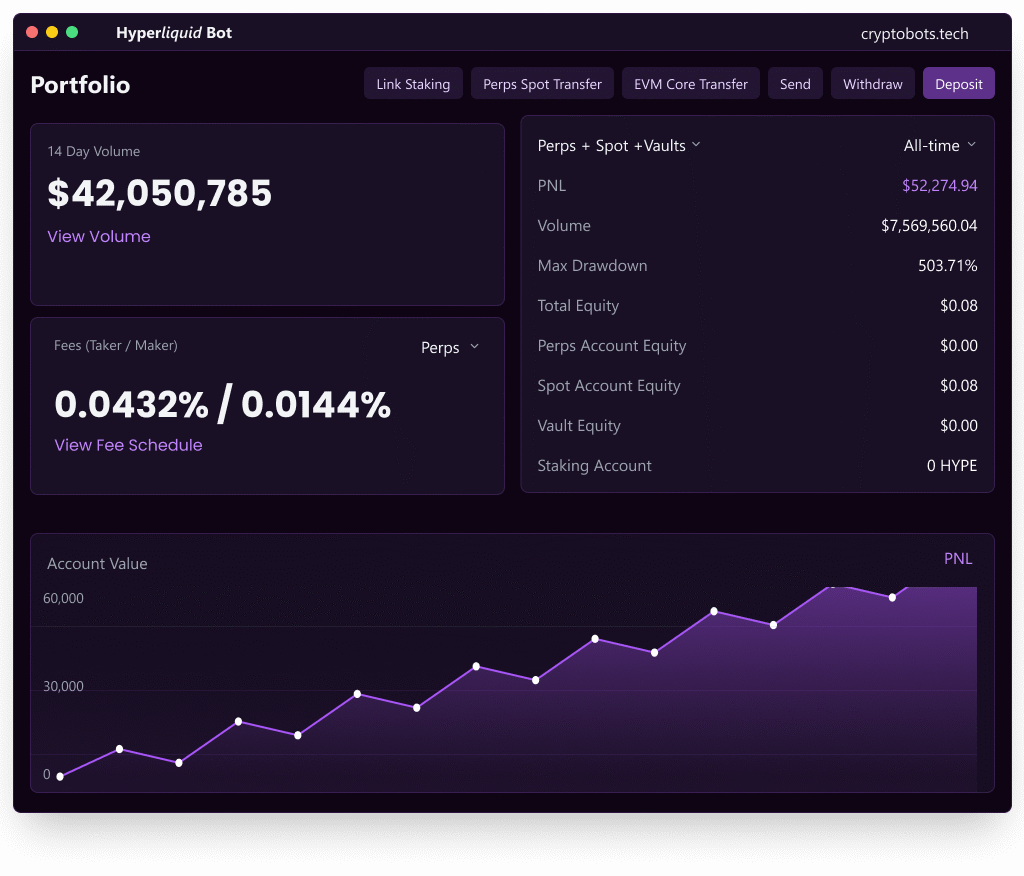The width and height of the screenshot is (1024, 876).
Task: Click the Portfolio page heading
Action: 80,85
